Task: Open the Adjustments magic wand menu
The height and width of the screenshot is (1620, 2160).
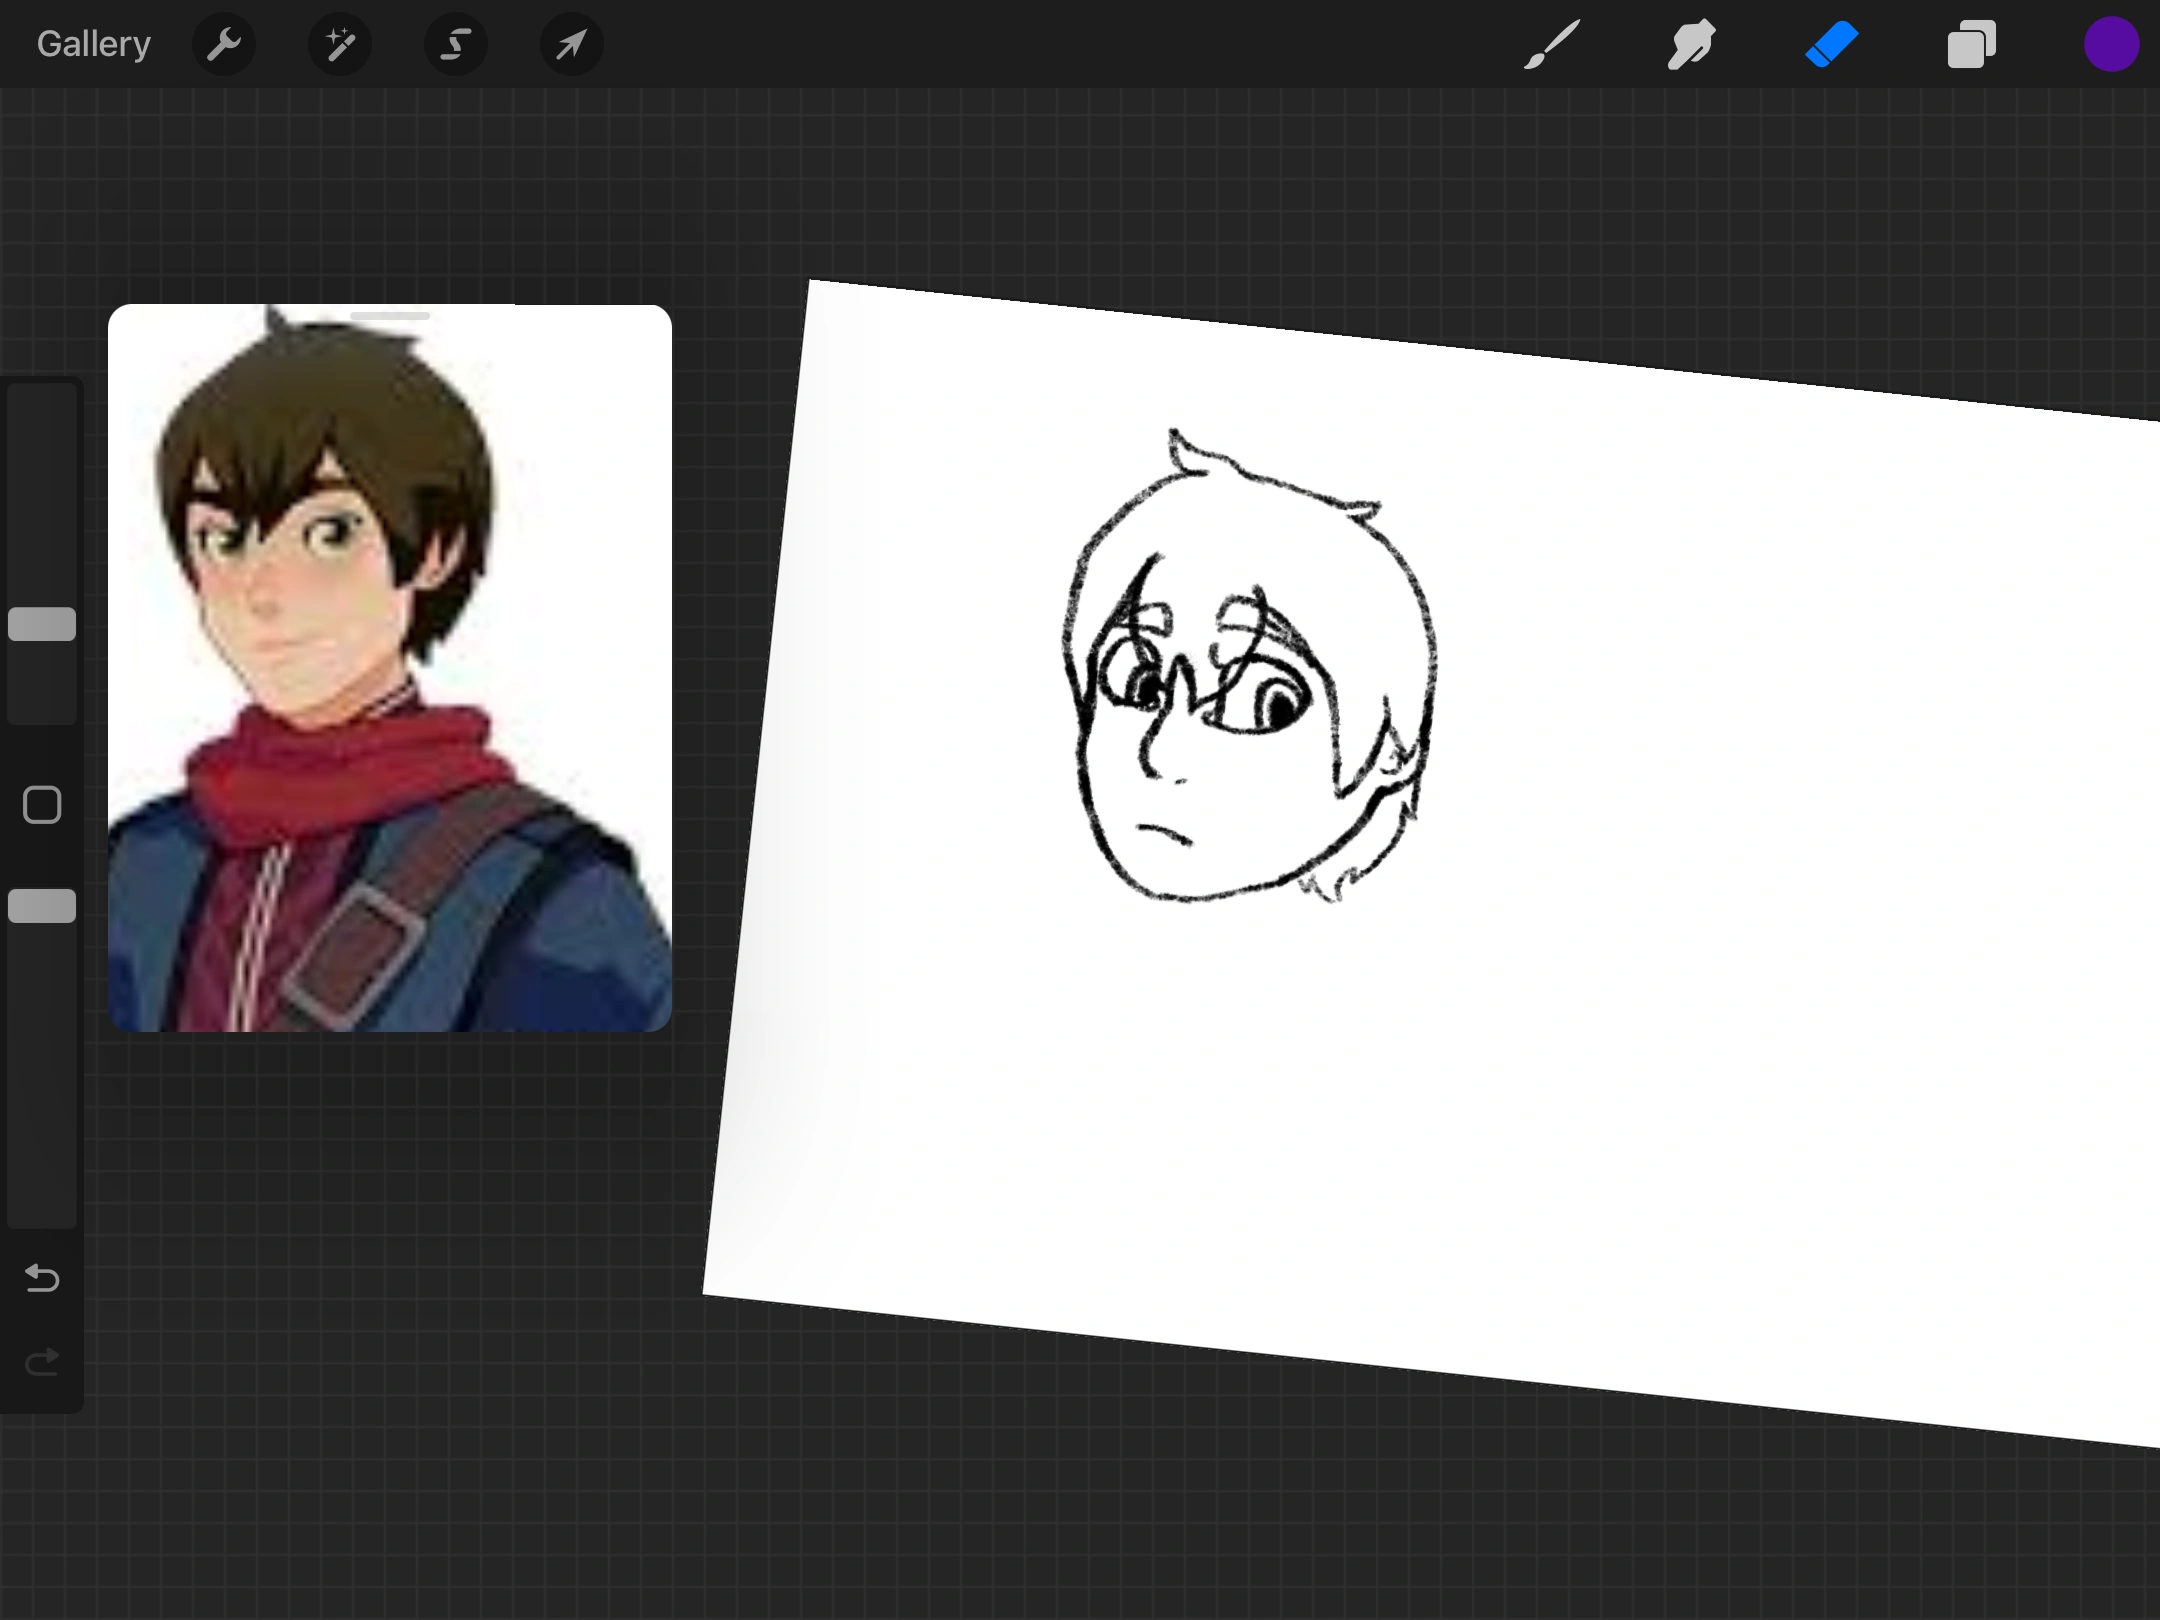Action: pos(340,44)
